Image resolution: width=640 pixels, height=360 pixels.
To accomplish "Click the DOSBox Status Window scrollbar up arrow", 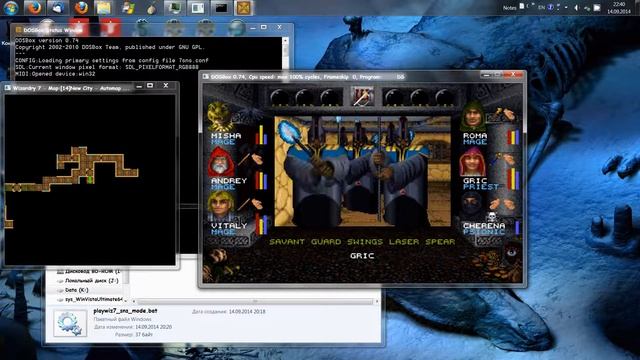I will [x=285, y=41].
